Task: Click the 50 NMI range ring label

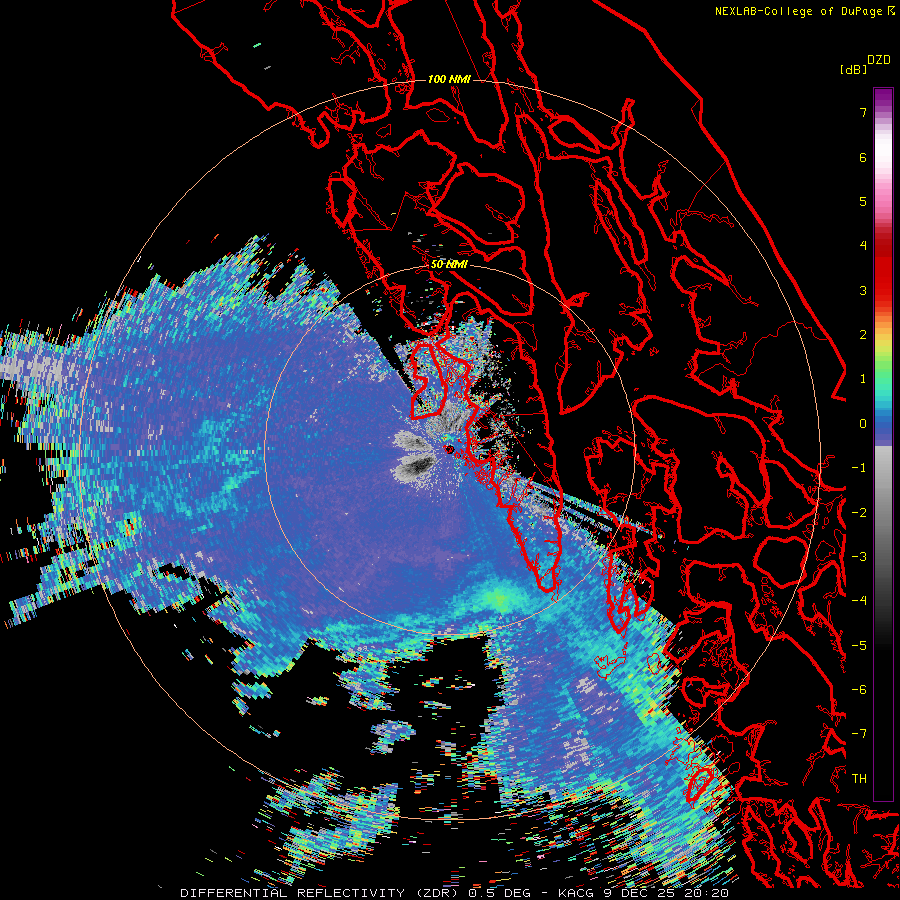Action: (x=449, y=265)
